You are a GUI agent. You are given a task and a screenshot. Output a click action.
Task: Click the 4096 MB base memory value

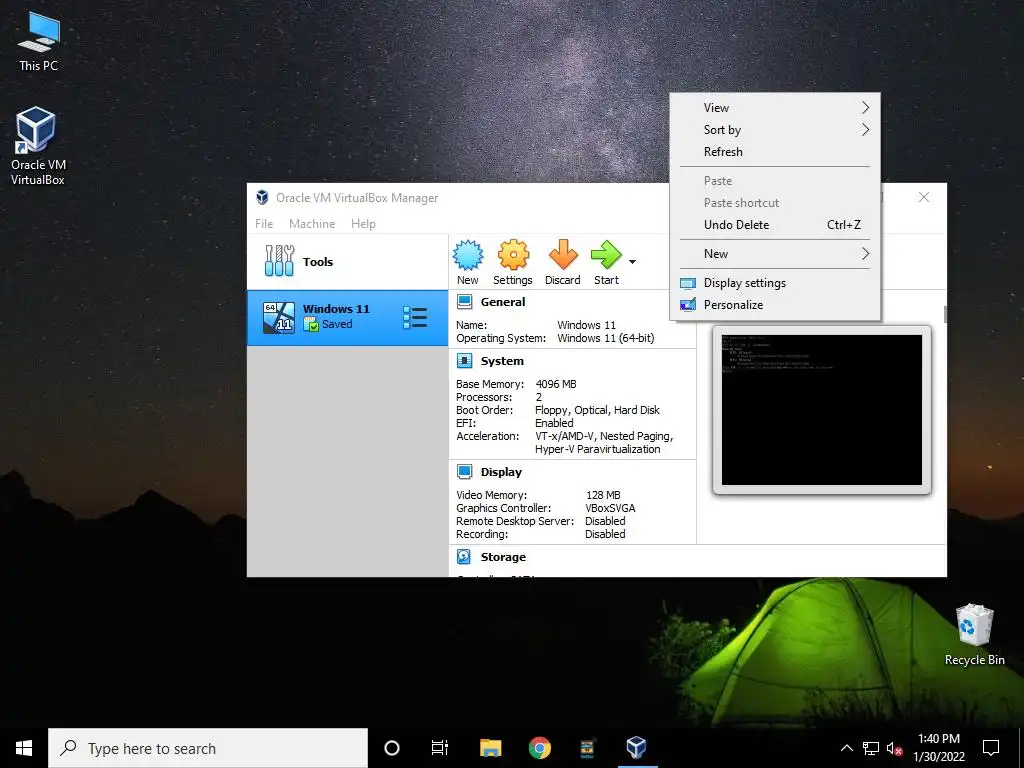556,384
